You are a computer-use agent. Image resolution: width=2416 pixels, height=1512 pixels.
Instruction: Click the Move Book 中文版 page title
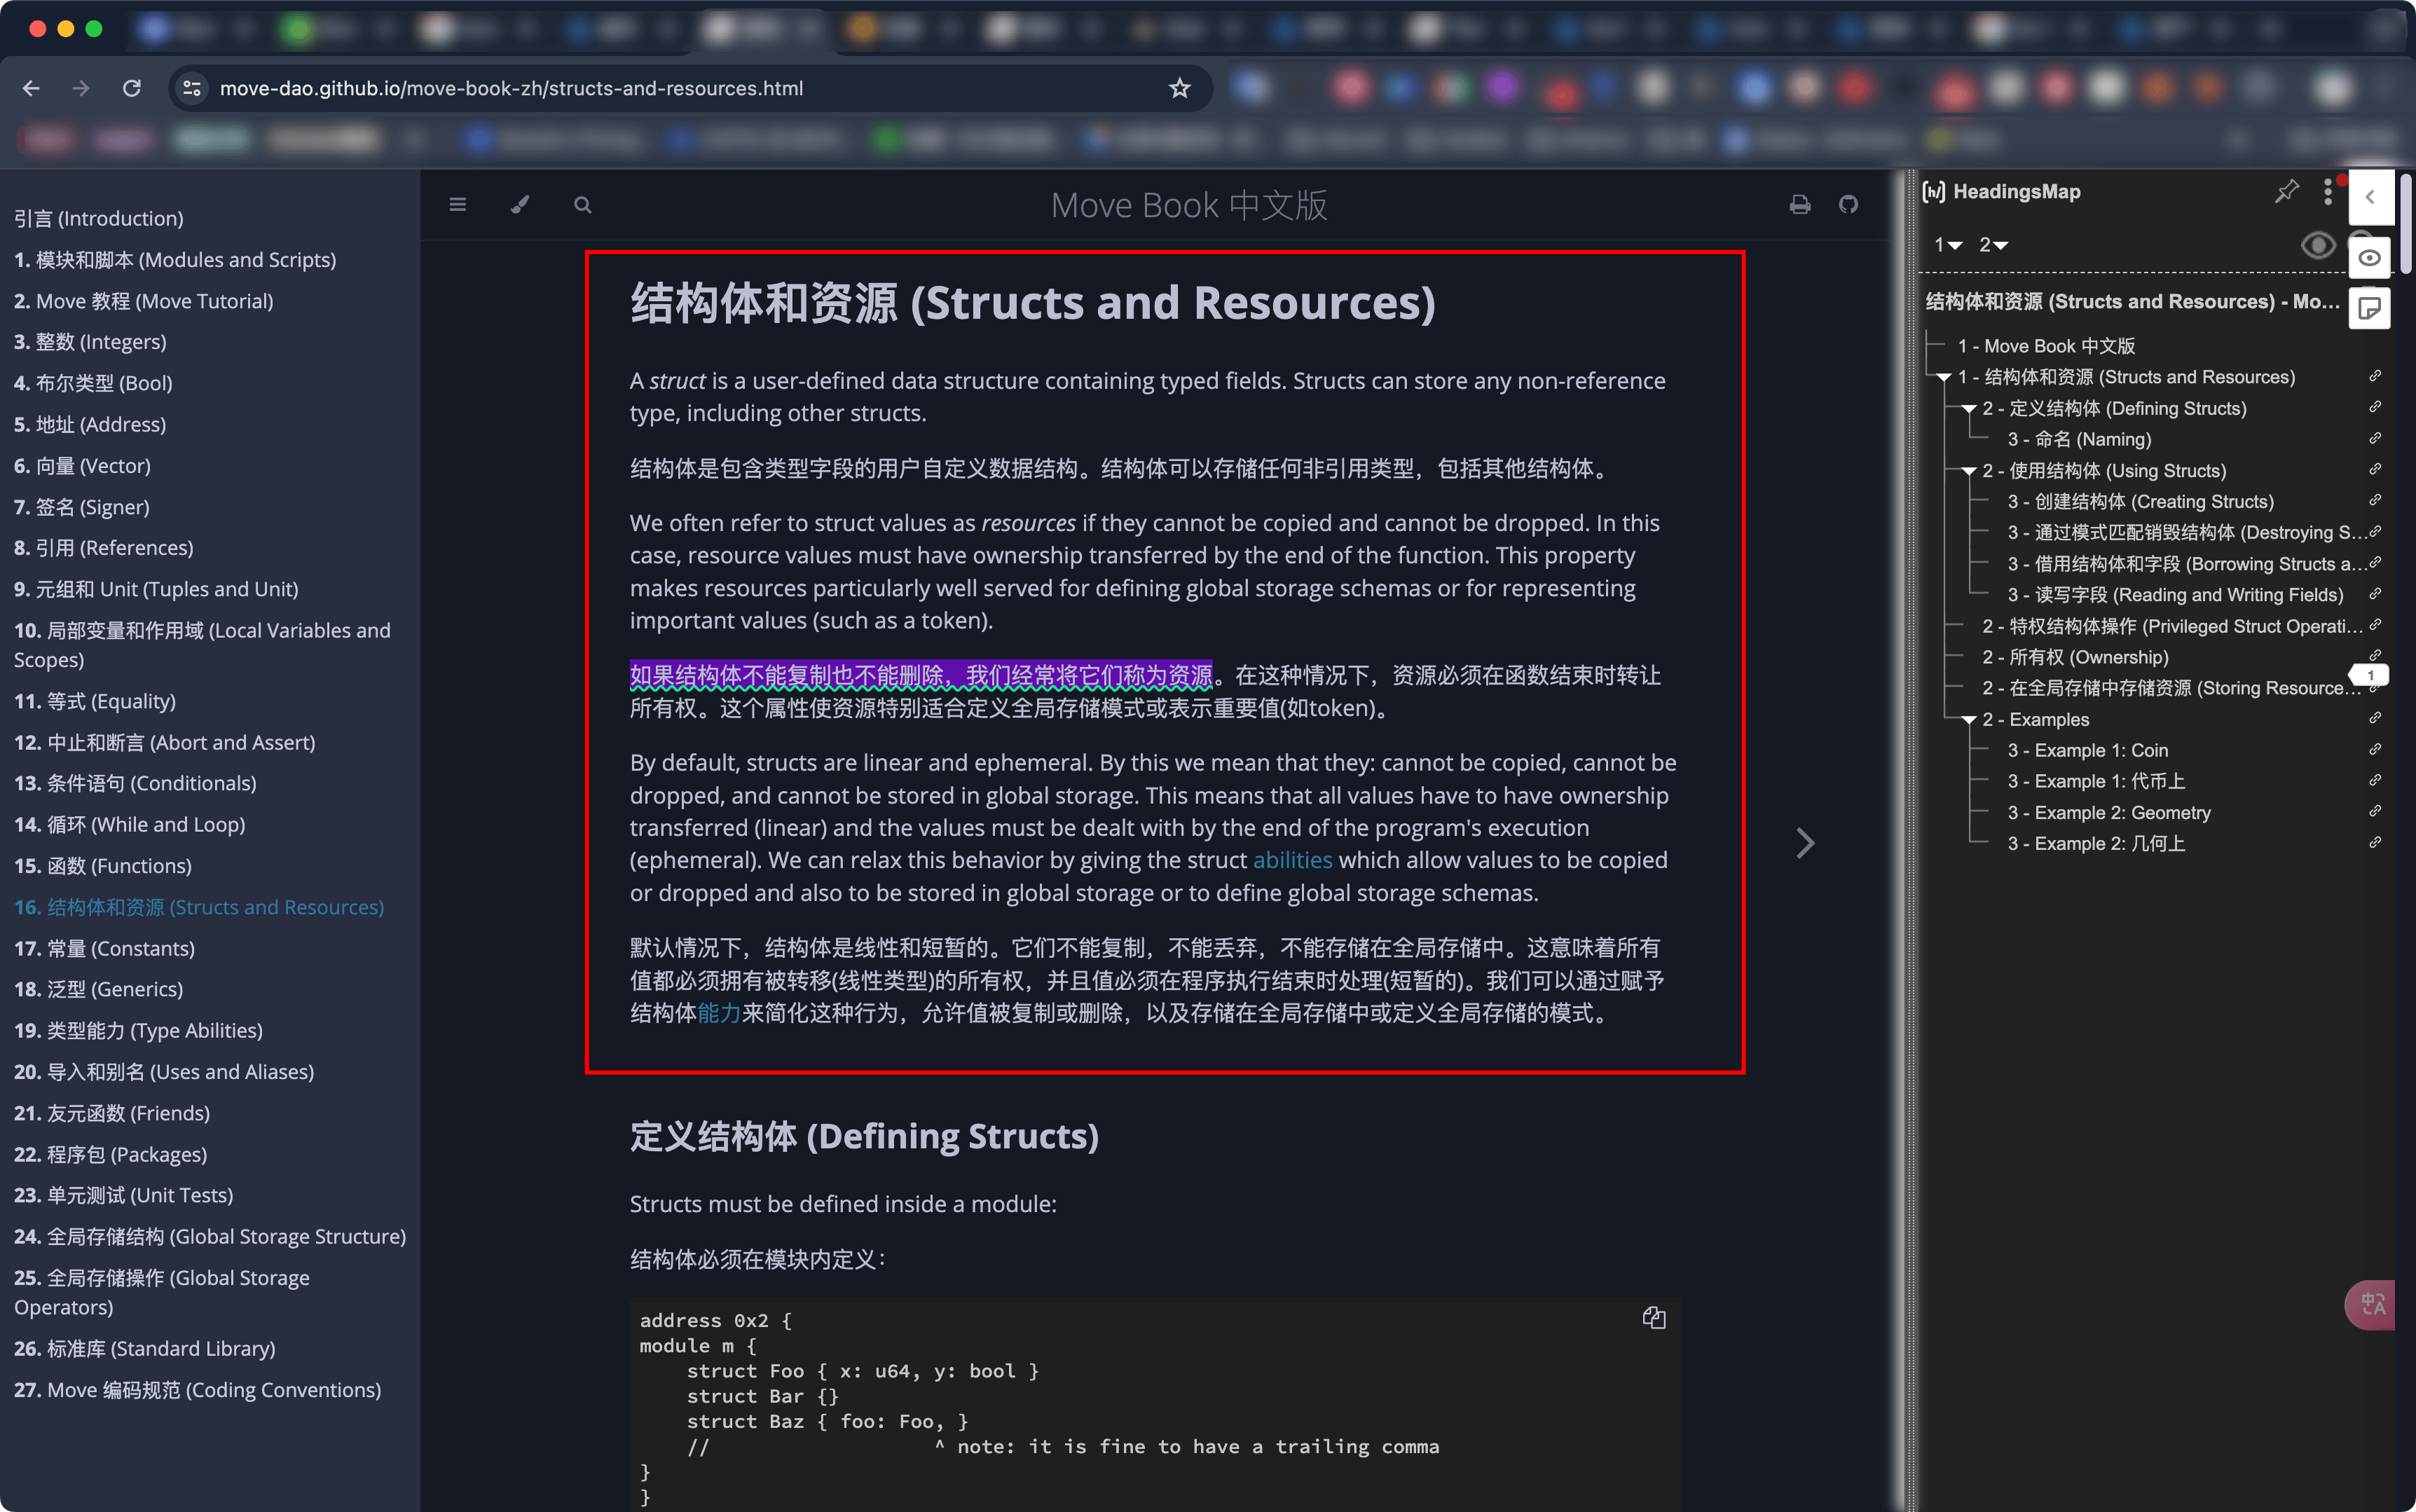click(1189, 205)
